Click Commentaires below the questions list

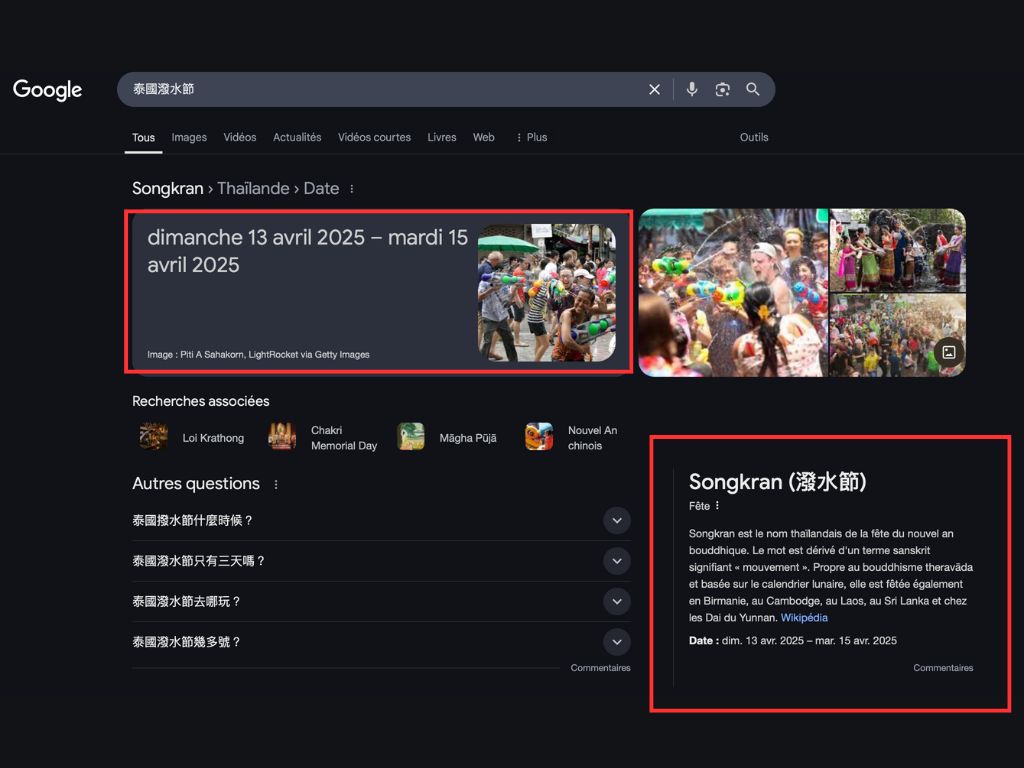(x=600, y=668)
